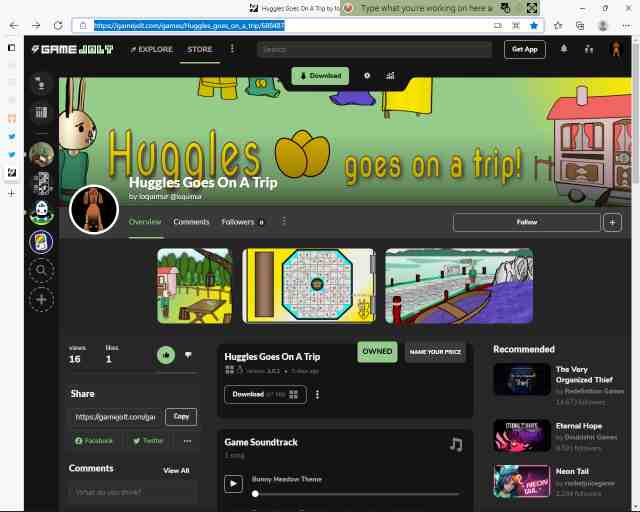The image size is (640, 512).
Task: Toggle the thumbs up like button
Action: click(x=166, y=355)
